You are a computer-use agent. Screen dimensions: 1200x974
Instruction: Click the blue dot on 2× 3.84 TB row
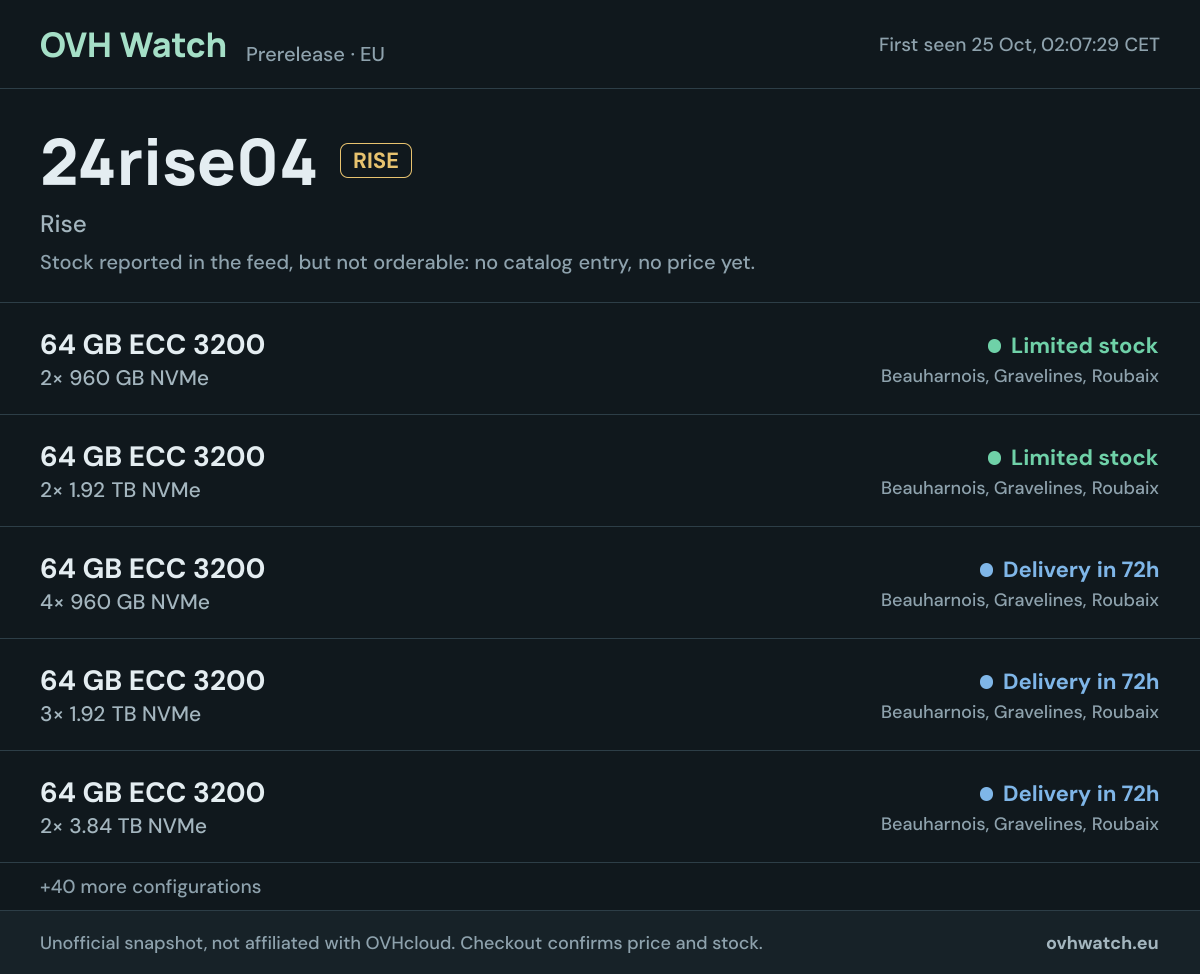point(986,794)
